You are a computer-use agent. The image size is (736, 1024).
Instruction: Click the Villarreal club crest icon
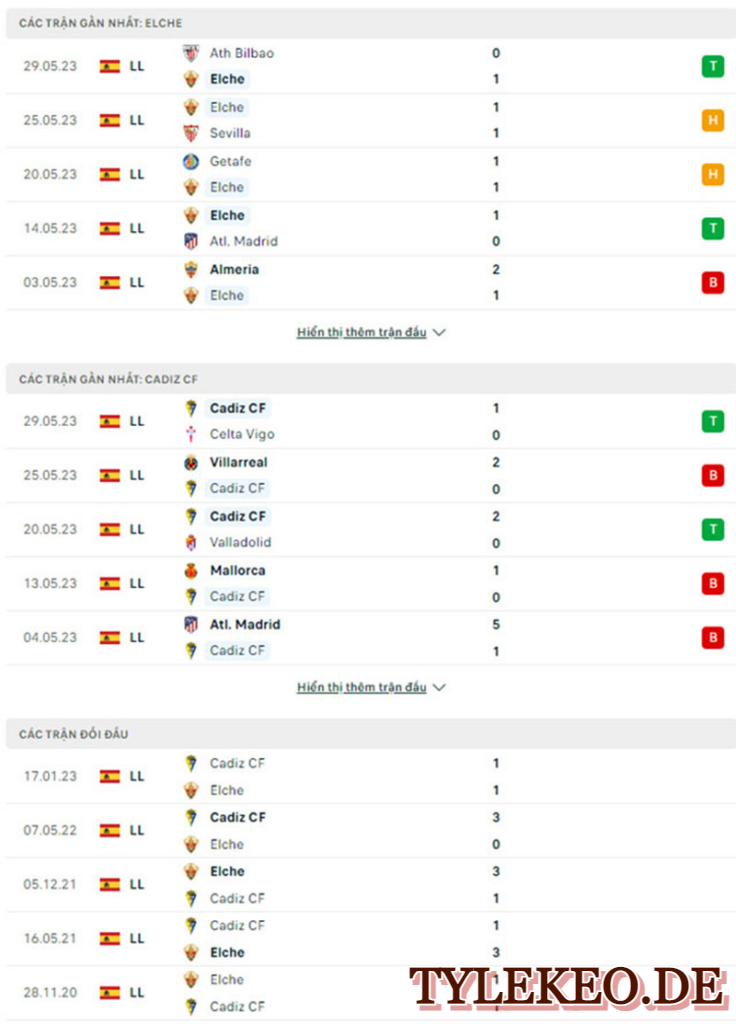pyautogui.click(x=190, y=462)
